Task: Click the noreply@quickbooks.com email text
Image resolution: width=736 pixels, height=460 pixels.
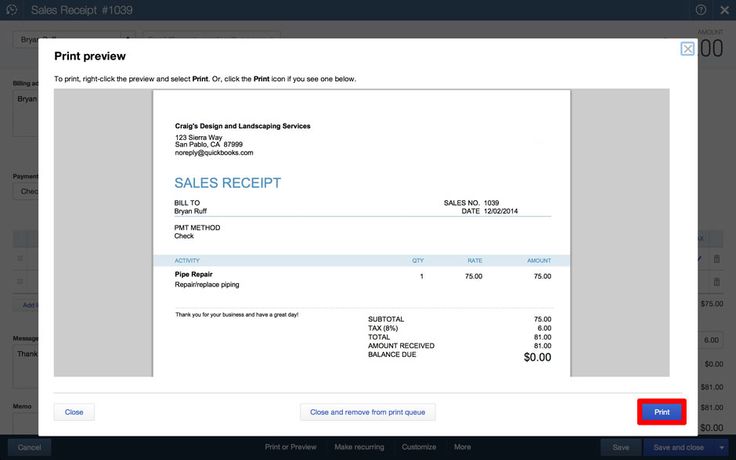Action: (x=214, y=153)
